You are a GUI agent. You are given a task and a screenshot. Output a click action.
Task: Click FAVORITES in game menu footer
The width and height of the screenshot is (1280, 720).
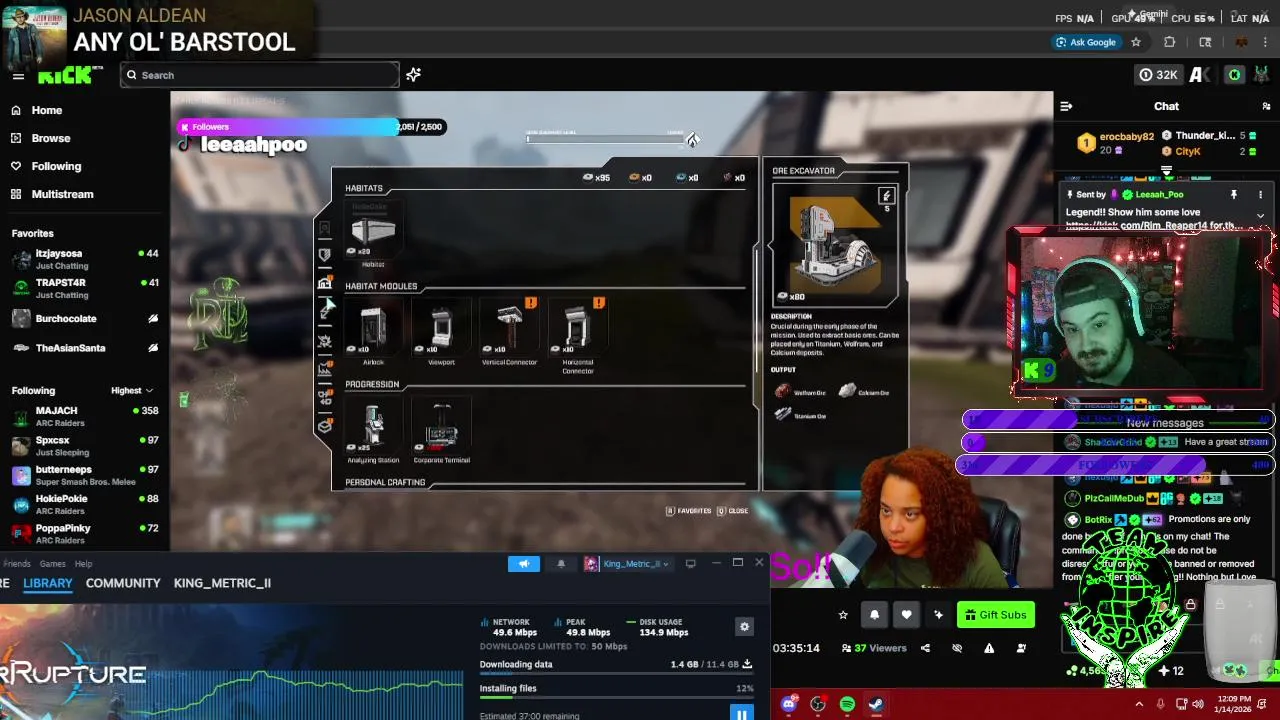pyautogui.click(x=689, y=511)
